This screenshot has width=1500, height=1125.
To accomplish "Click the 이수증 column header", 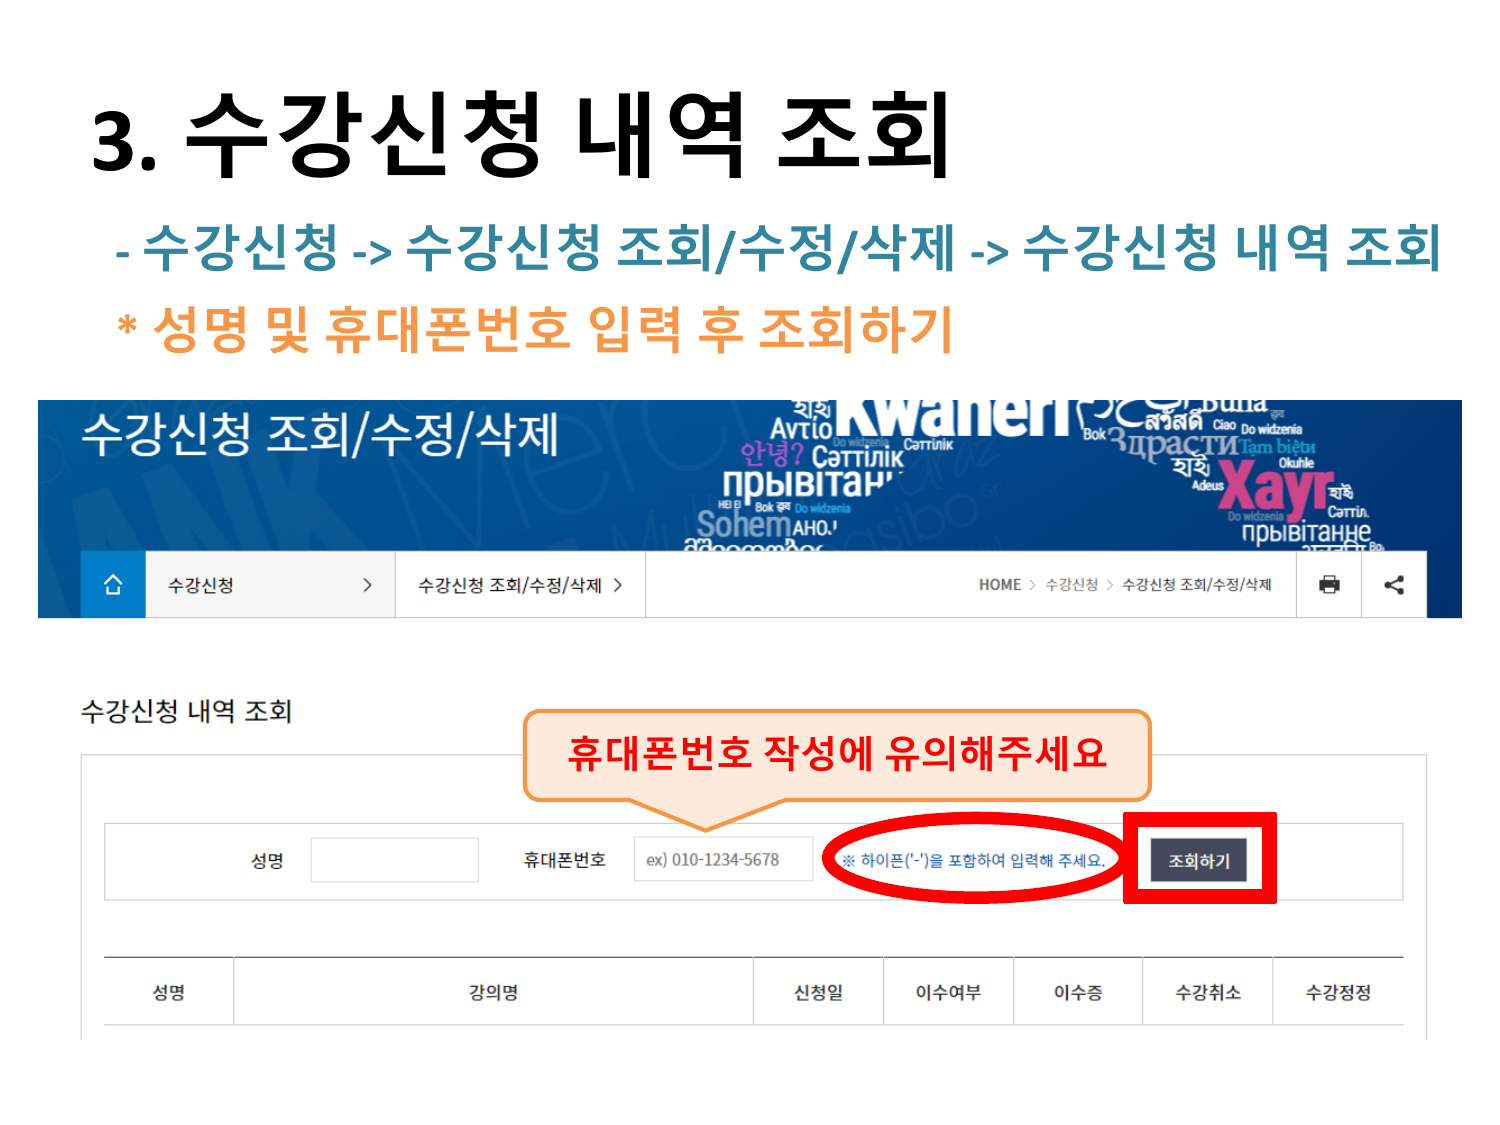I will click(x=1078, y=992).
